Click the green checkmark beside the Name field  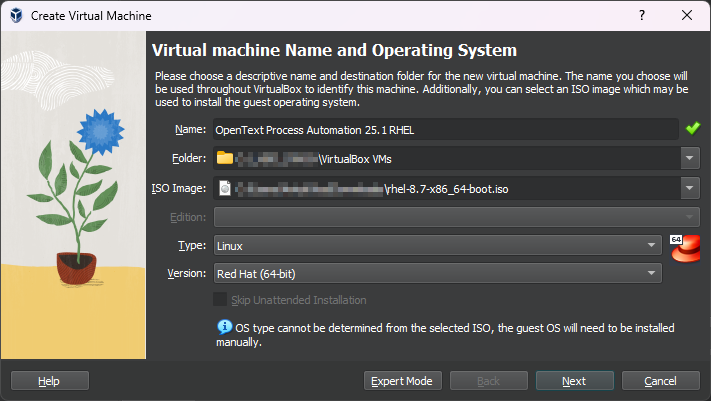tap(693, 129)
